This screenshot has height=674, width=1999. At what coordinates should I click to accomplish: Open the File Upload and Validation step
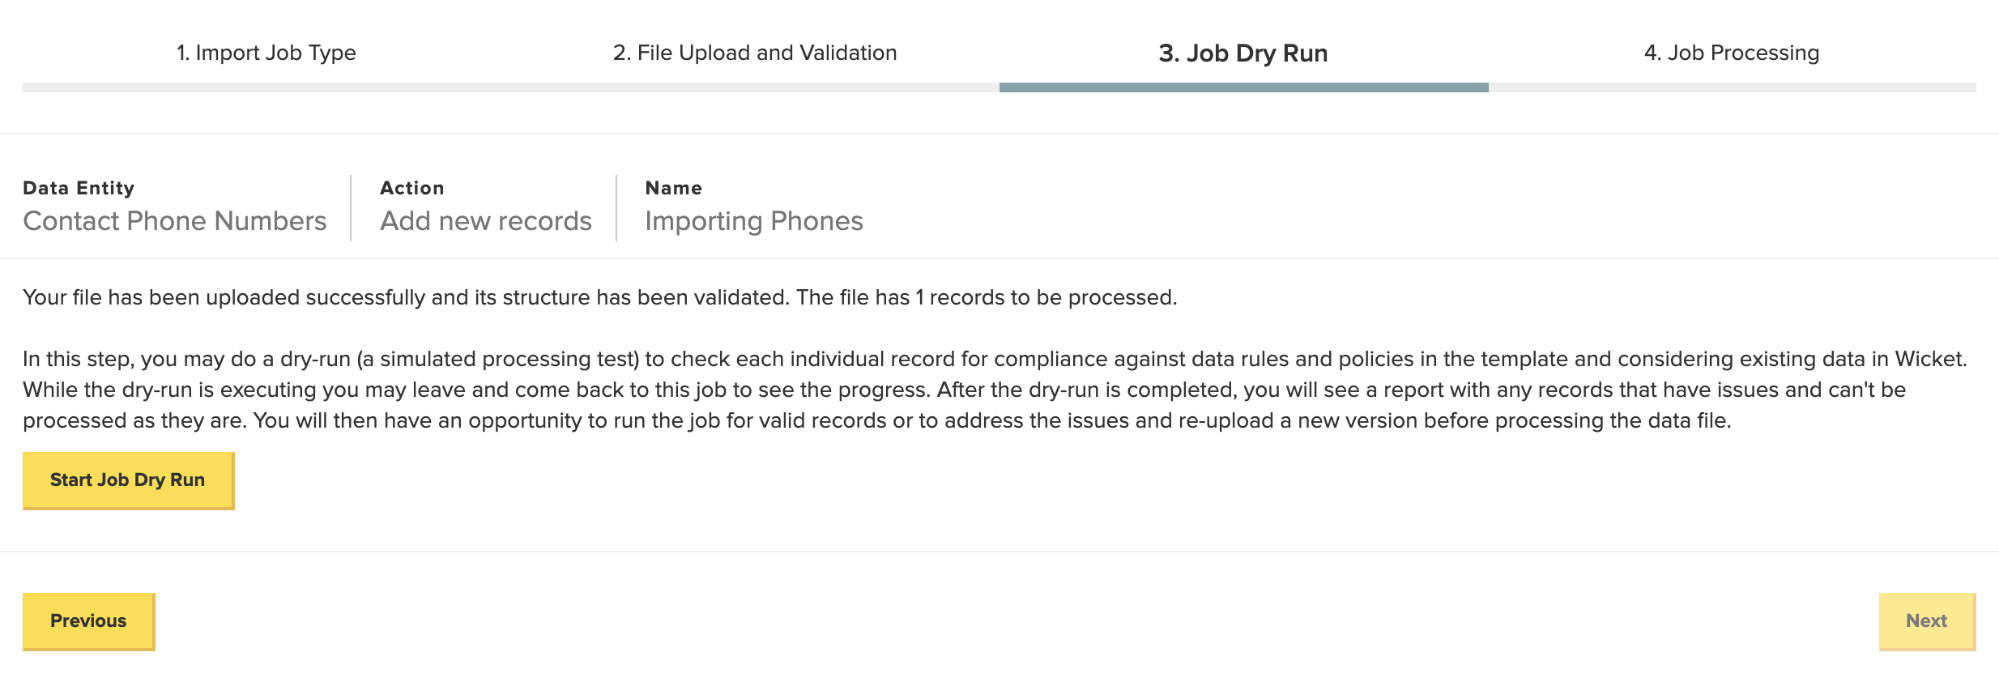click(755, 53)
